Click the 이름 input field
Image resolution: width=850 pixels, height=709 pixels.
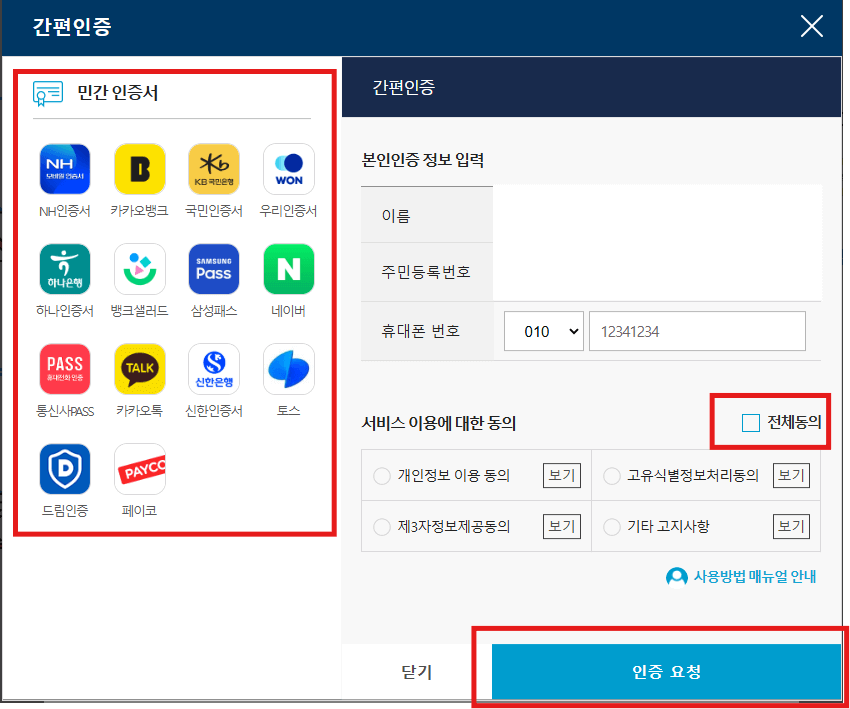pos(657,215)
